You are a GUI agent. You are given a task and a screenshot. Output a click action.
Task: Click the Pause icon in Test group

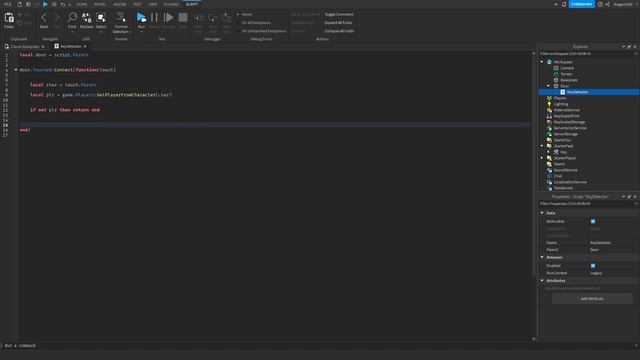click(154, 18)
